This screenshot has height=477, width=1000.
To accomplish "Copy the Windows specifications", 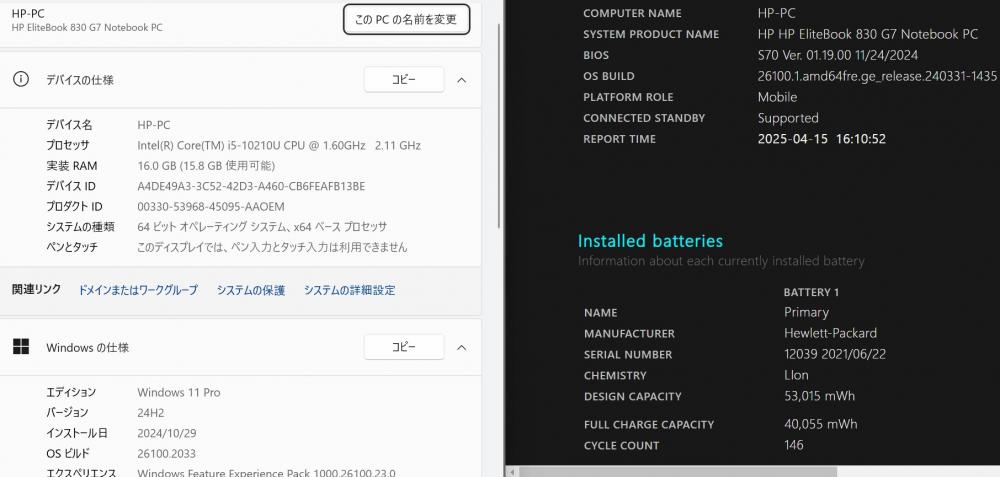I will pyautogui.click(x=404, y=347).
